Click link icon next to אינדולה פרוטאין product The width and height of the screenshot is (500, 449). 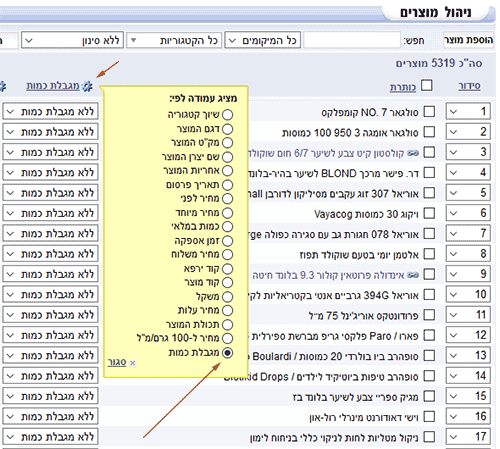pos(413,275)
